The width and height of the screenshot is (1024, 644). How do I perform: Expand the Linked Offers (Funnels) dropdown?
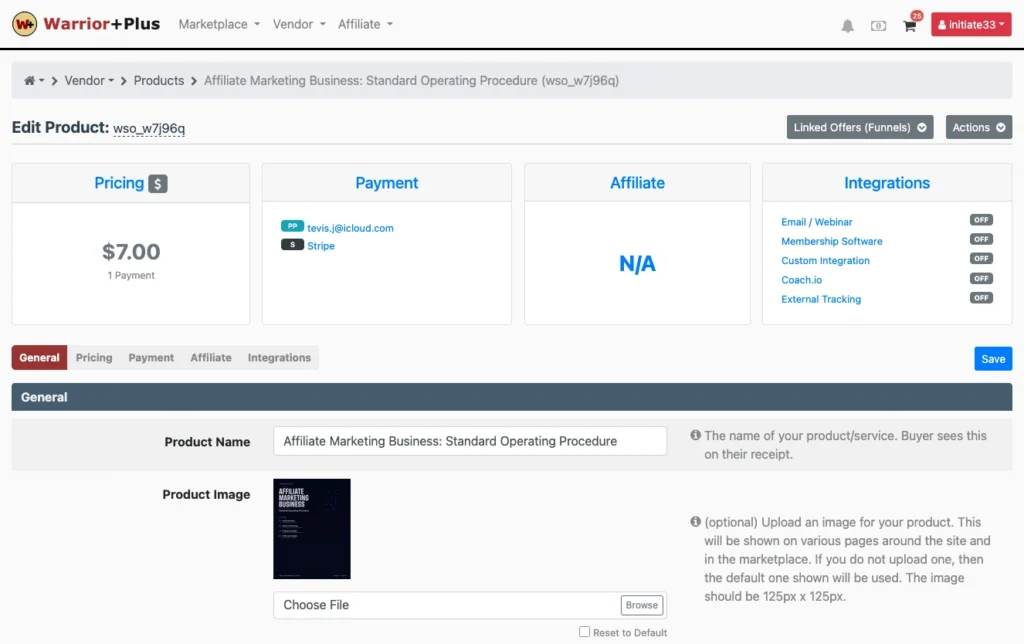(859, 127)
